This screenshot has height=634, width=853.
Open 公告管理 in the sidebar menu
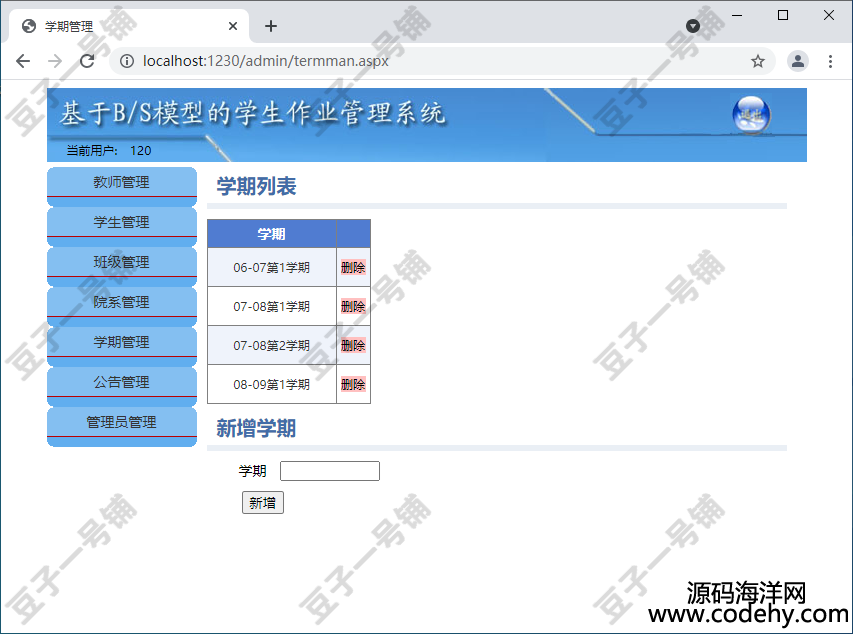coord(122,383)
